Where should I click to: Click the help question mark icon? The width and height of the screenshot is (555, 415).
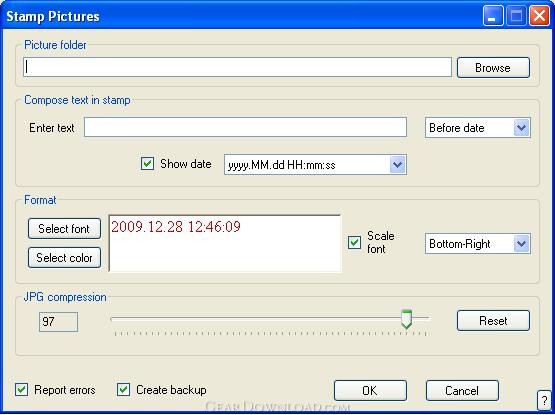click(x=544, y=400)
